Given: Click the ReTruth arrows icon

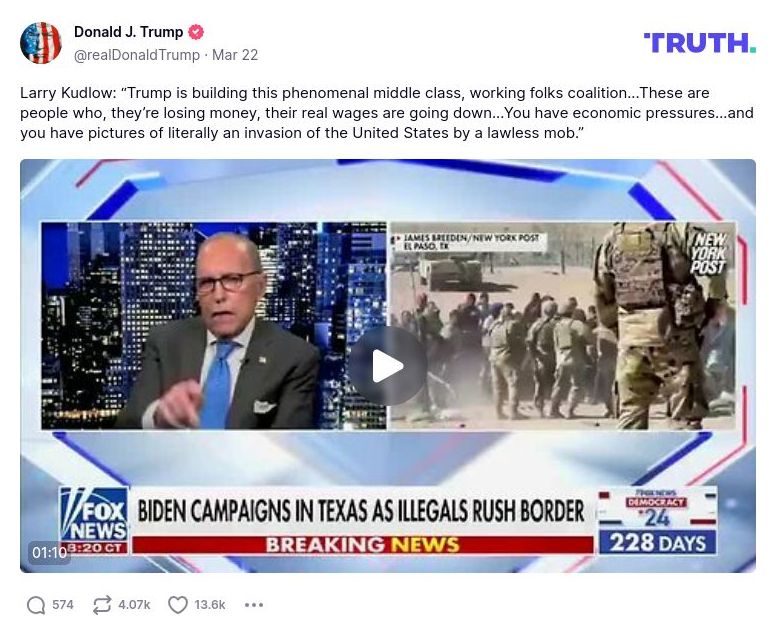Looking at the screenshot, I should point(102,605).
